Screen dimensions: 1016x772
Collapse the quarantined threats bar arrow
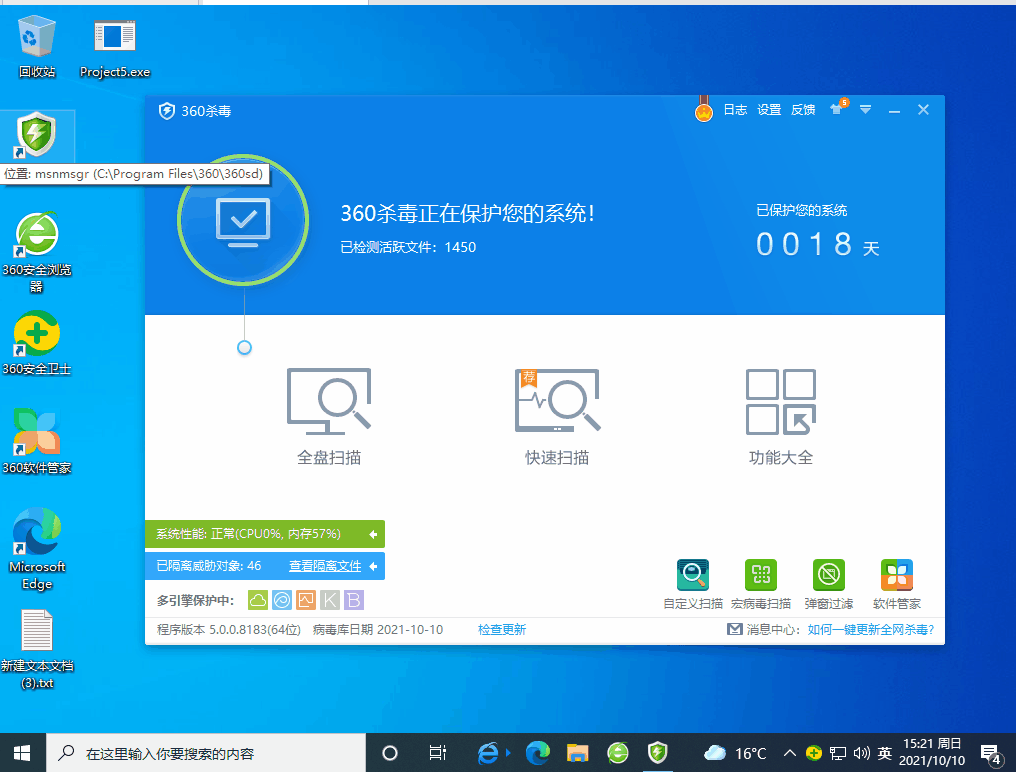pos(373,567)
